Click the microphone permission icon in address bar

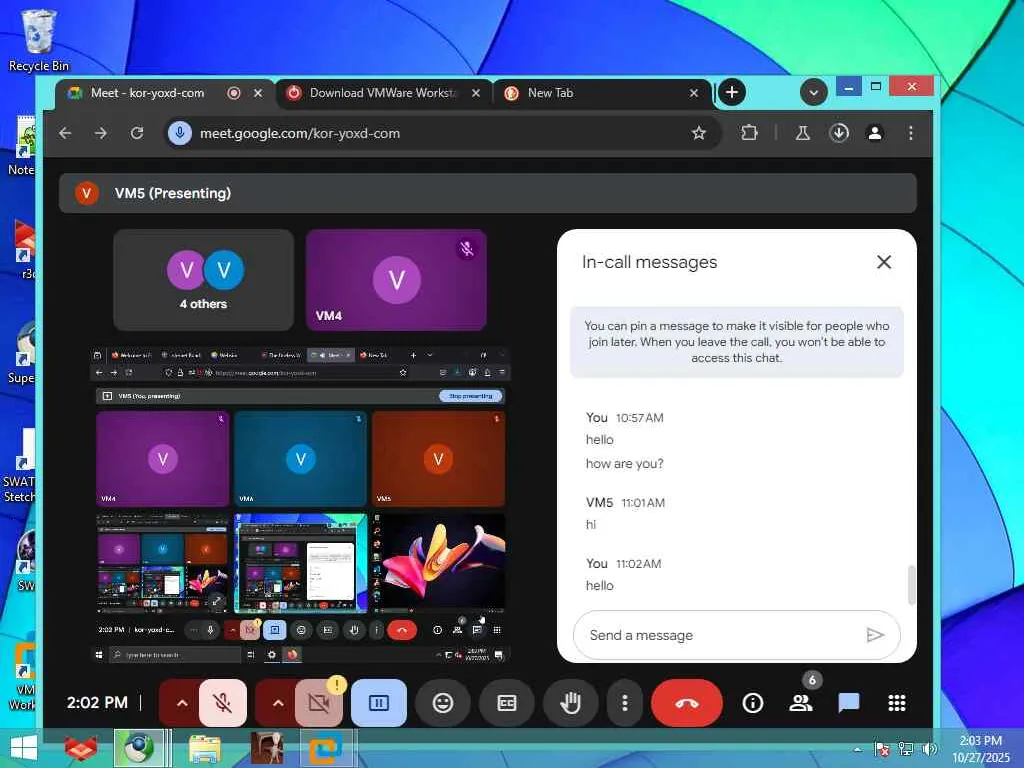180,133
